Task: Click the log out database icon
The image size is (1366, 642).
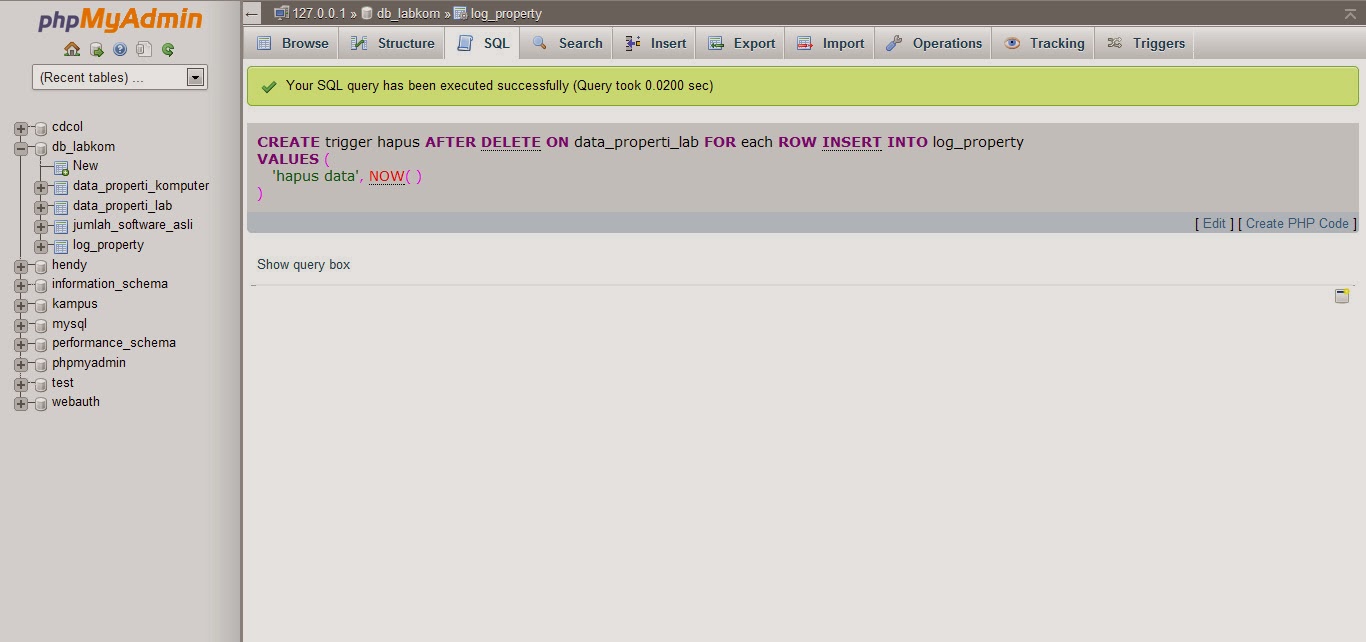Action: [x=97, y=49]
